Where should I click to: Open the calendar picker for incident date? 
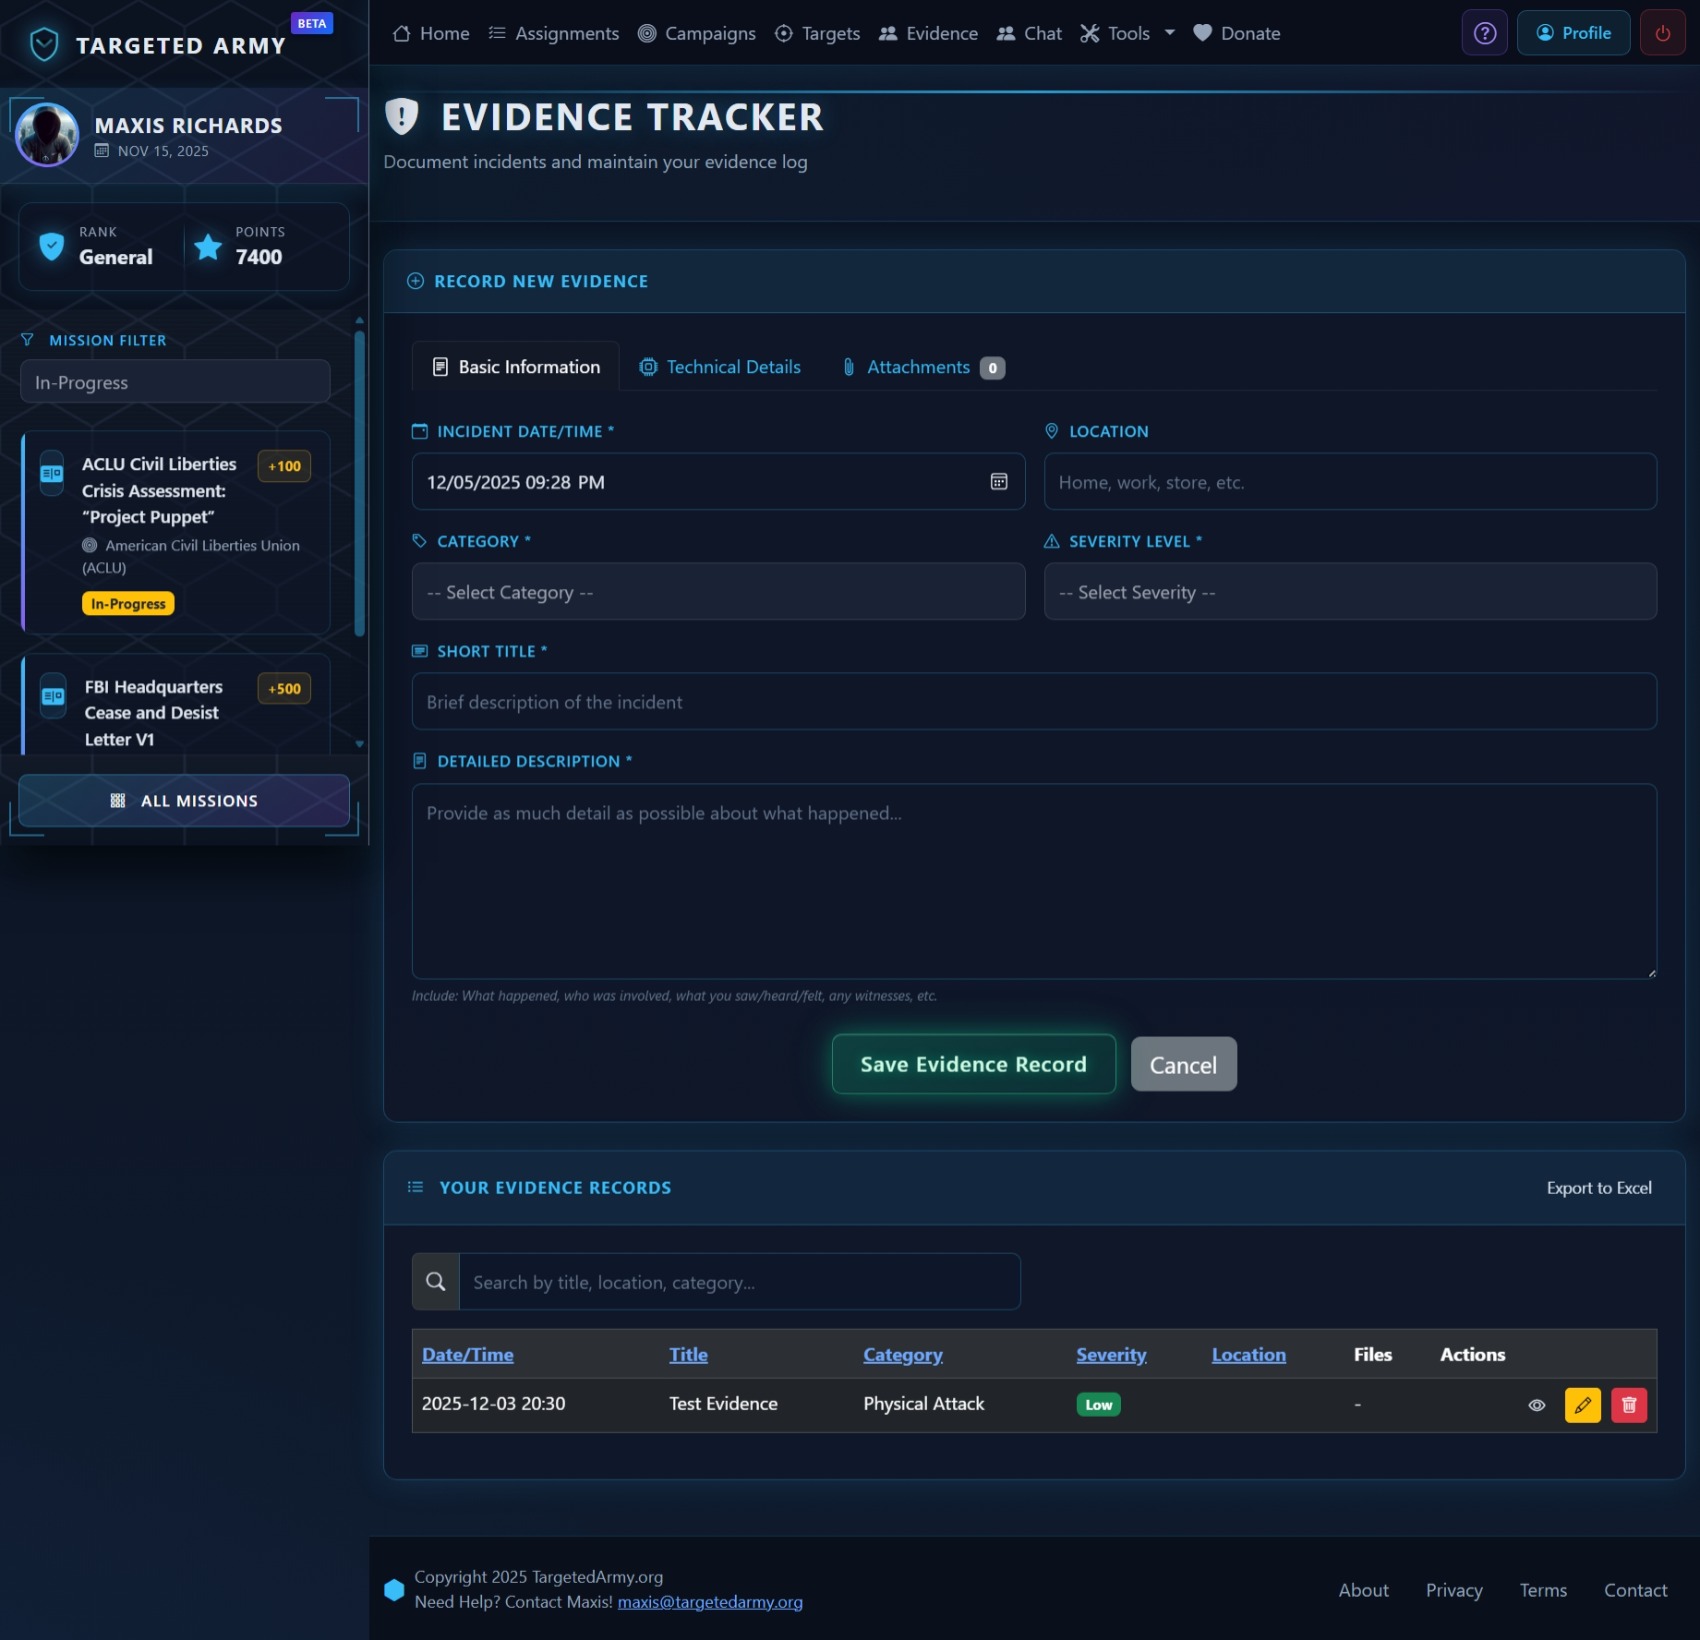[x=998, y=482]
